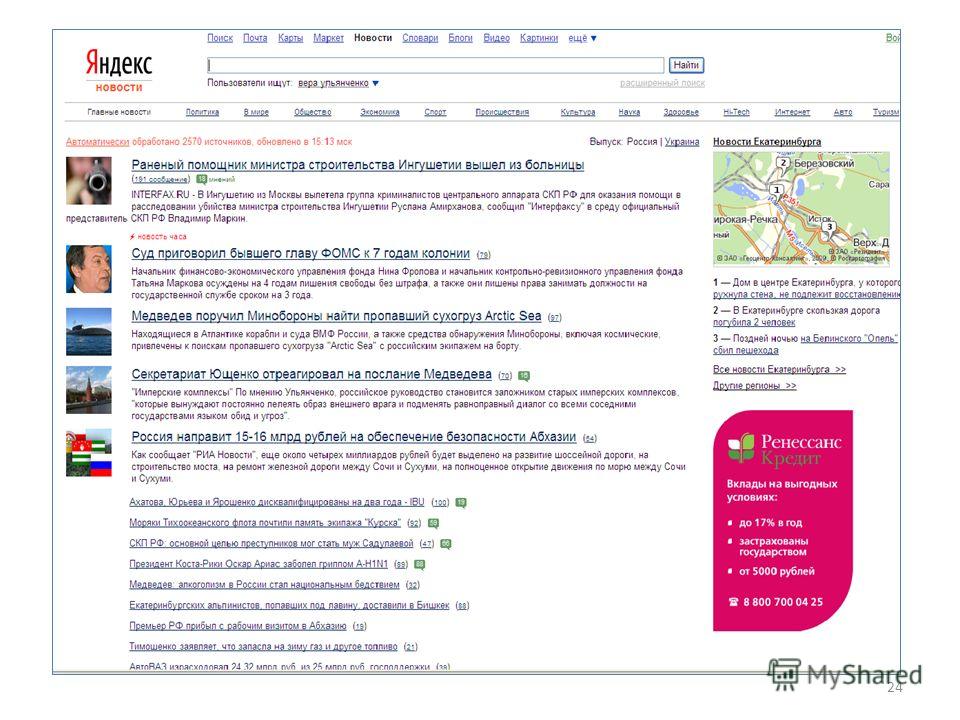Open comments bubble beside '18 мнений'
The image size is (960, 720).
point(201,179)
